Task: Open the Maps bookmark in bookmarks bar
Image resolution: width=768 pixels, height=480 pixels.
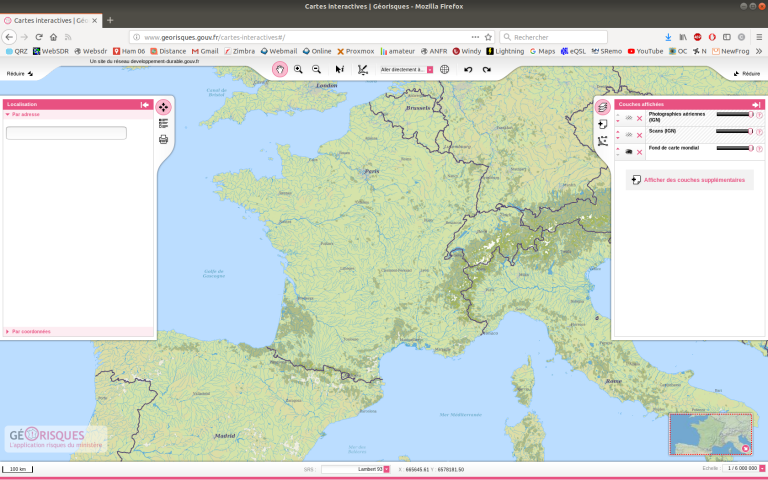Action: coord(542,51)
